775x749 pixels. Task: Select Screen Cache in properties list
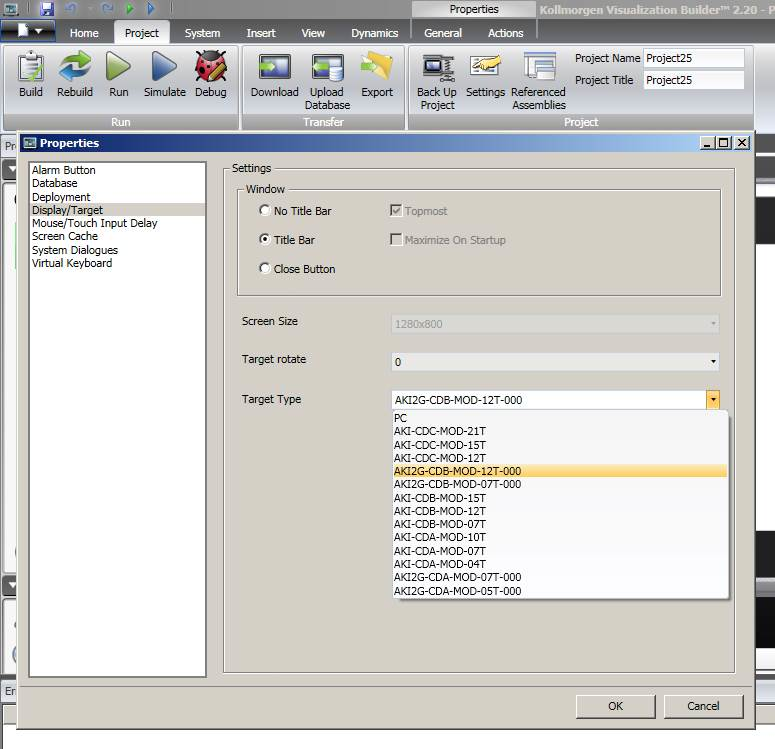117,236
